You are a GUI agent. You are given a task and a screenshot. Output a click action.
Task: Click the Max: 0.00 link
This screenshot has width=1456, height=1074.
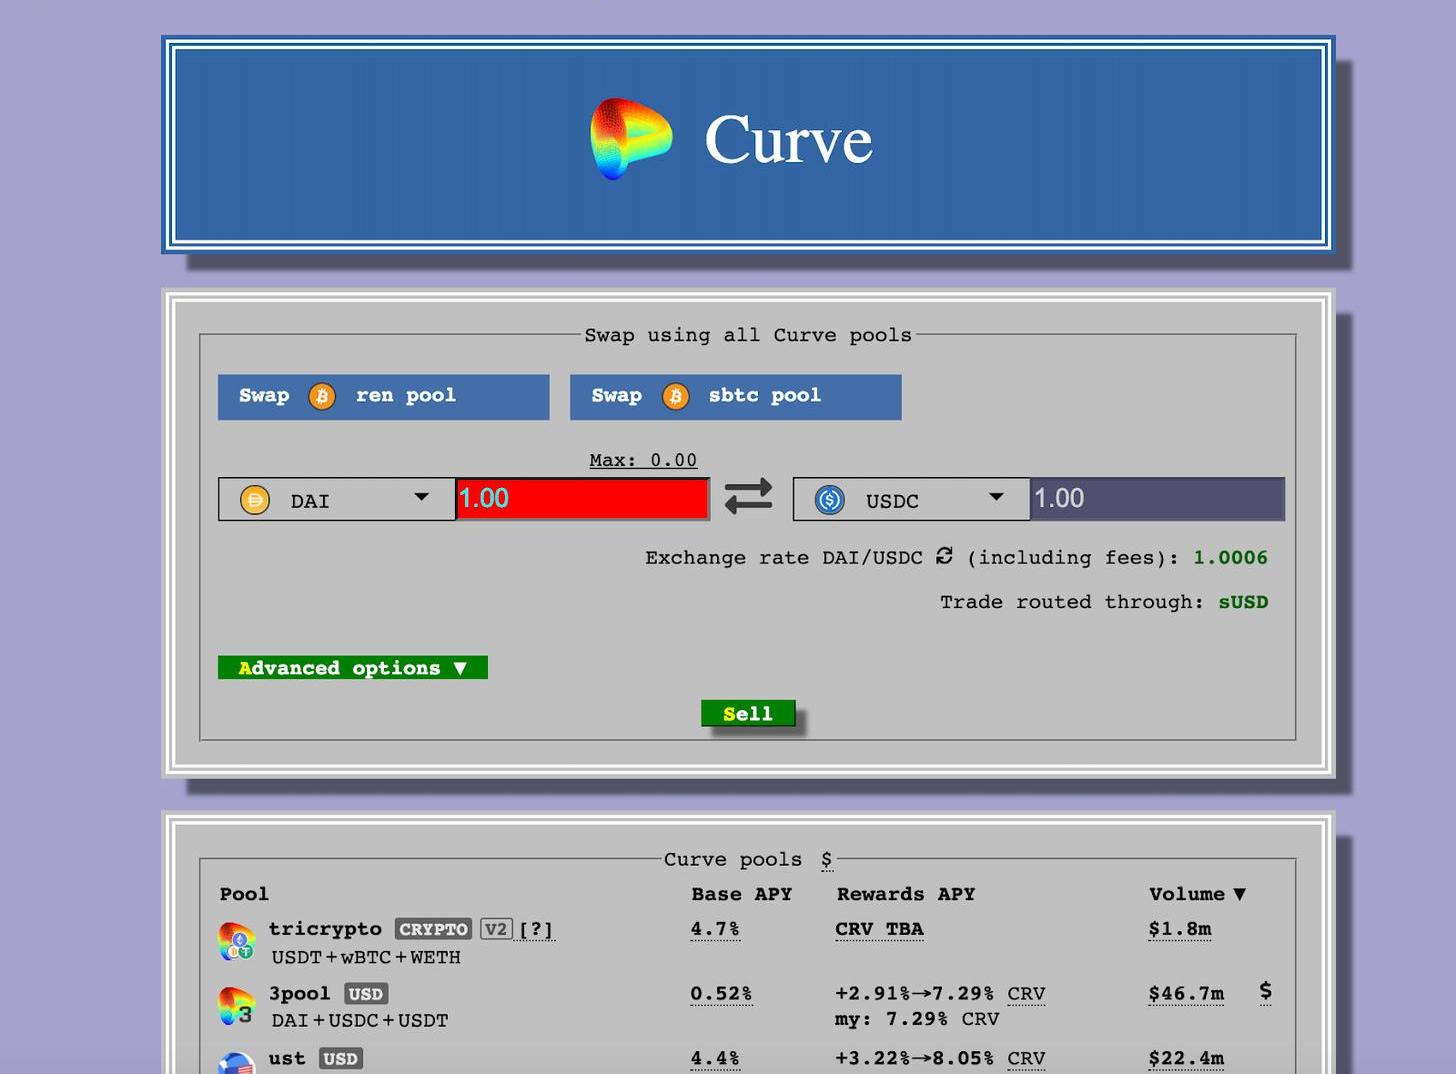click(x=643, y=460)
